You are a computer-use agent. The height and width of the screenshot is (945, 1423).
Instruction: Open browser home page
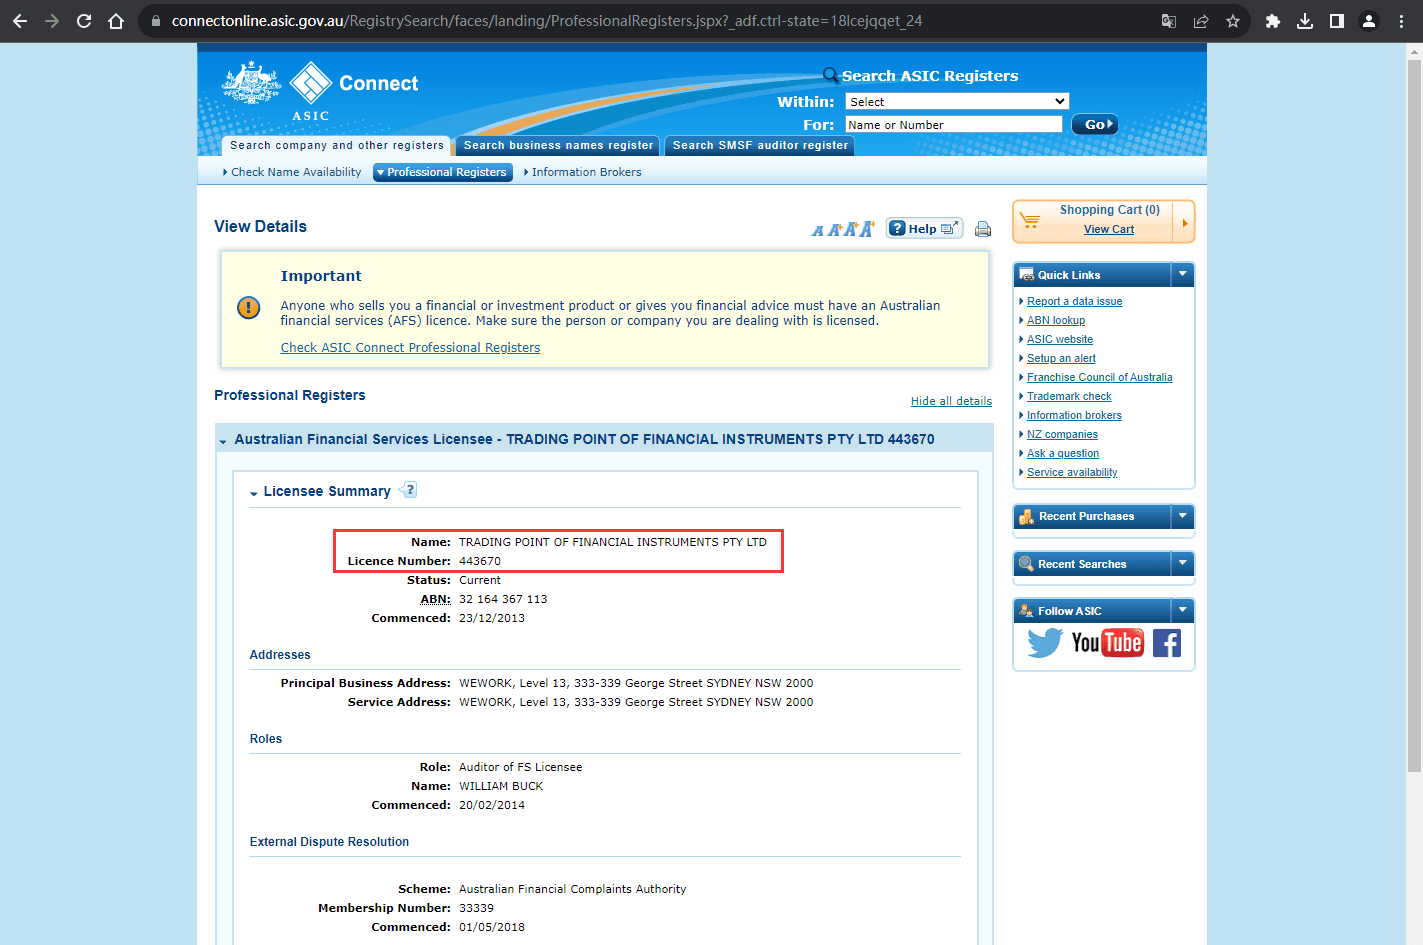(x=116, y=21)
